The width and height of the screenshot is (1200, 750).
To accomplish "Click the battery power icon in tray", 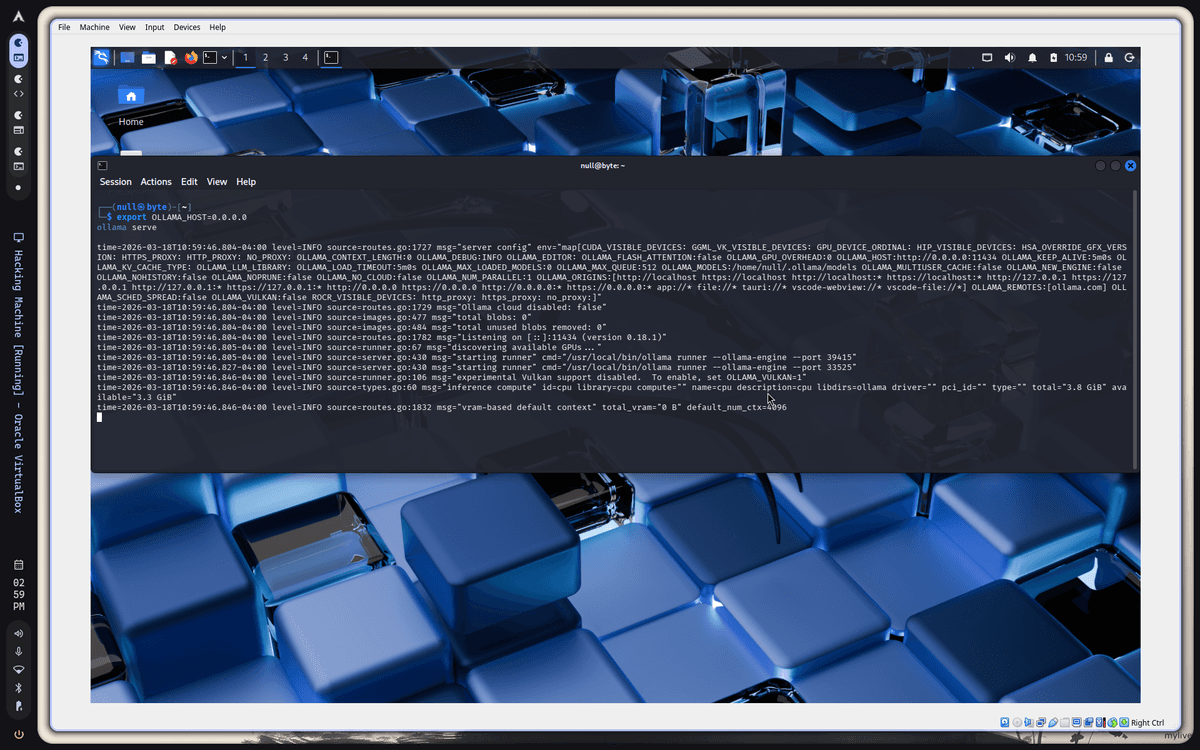I will tap(1053, 58).
